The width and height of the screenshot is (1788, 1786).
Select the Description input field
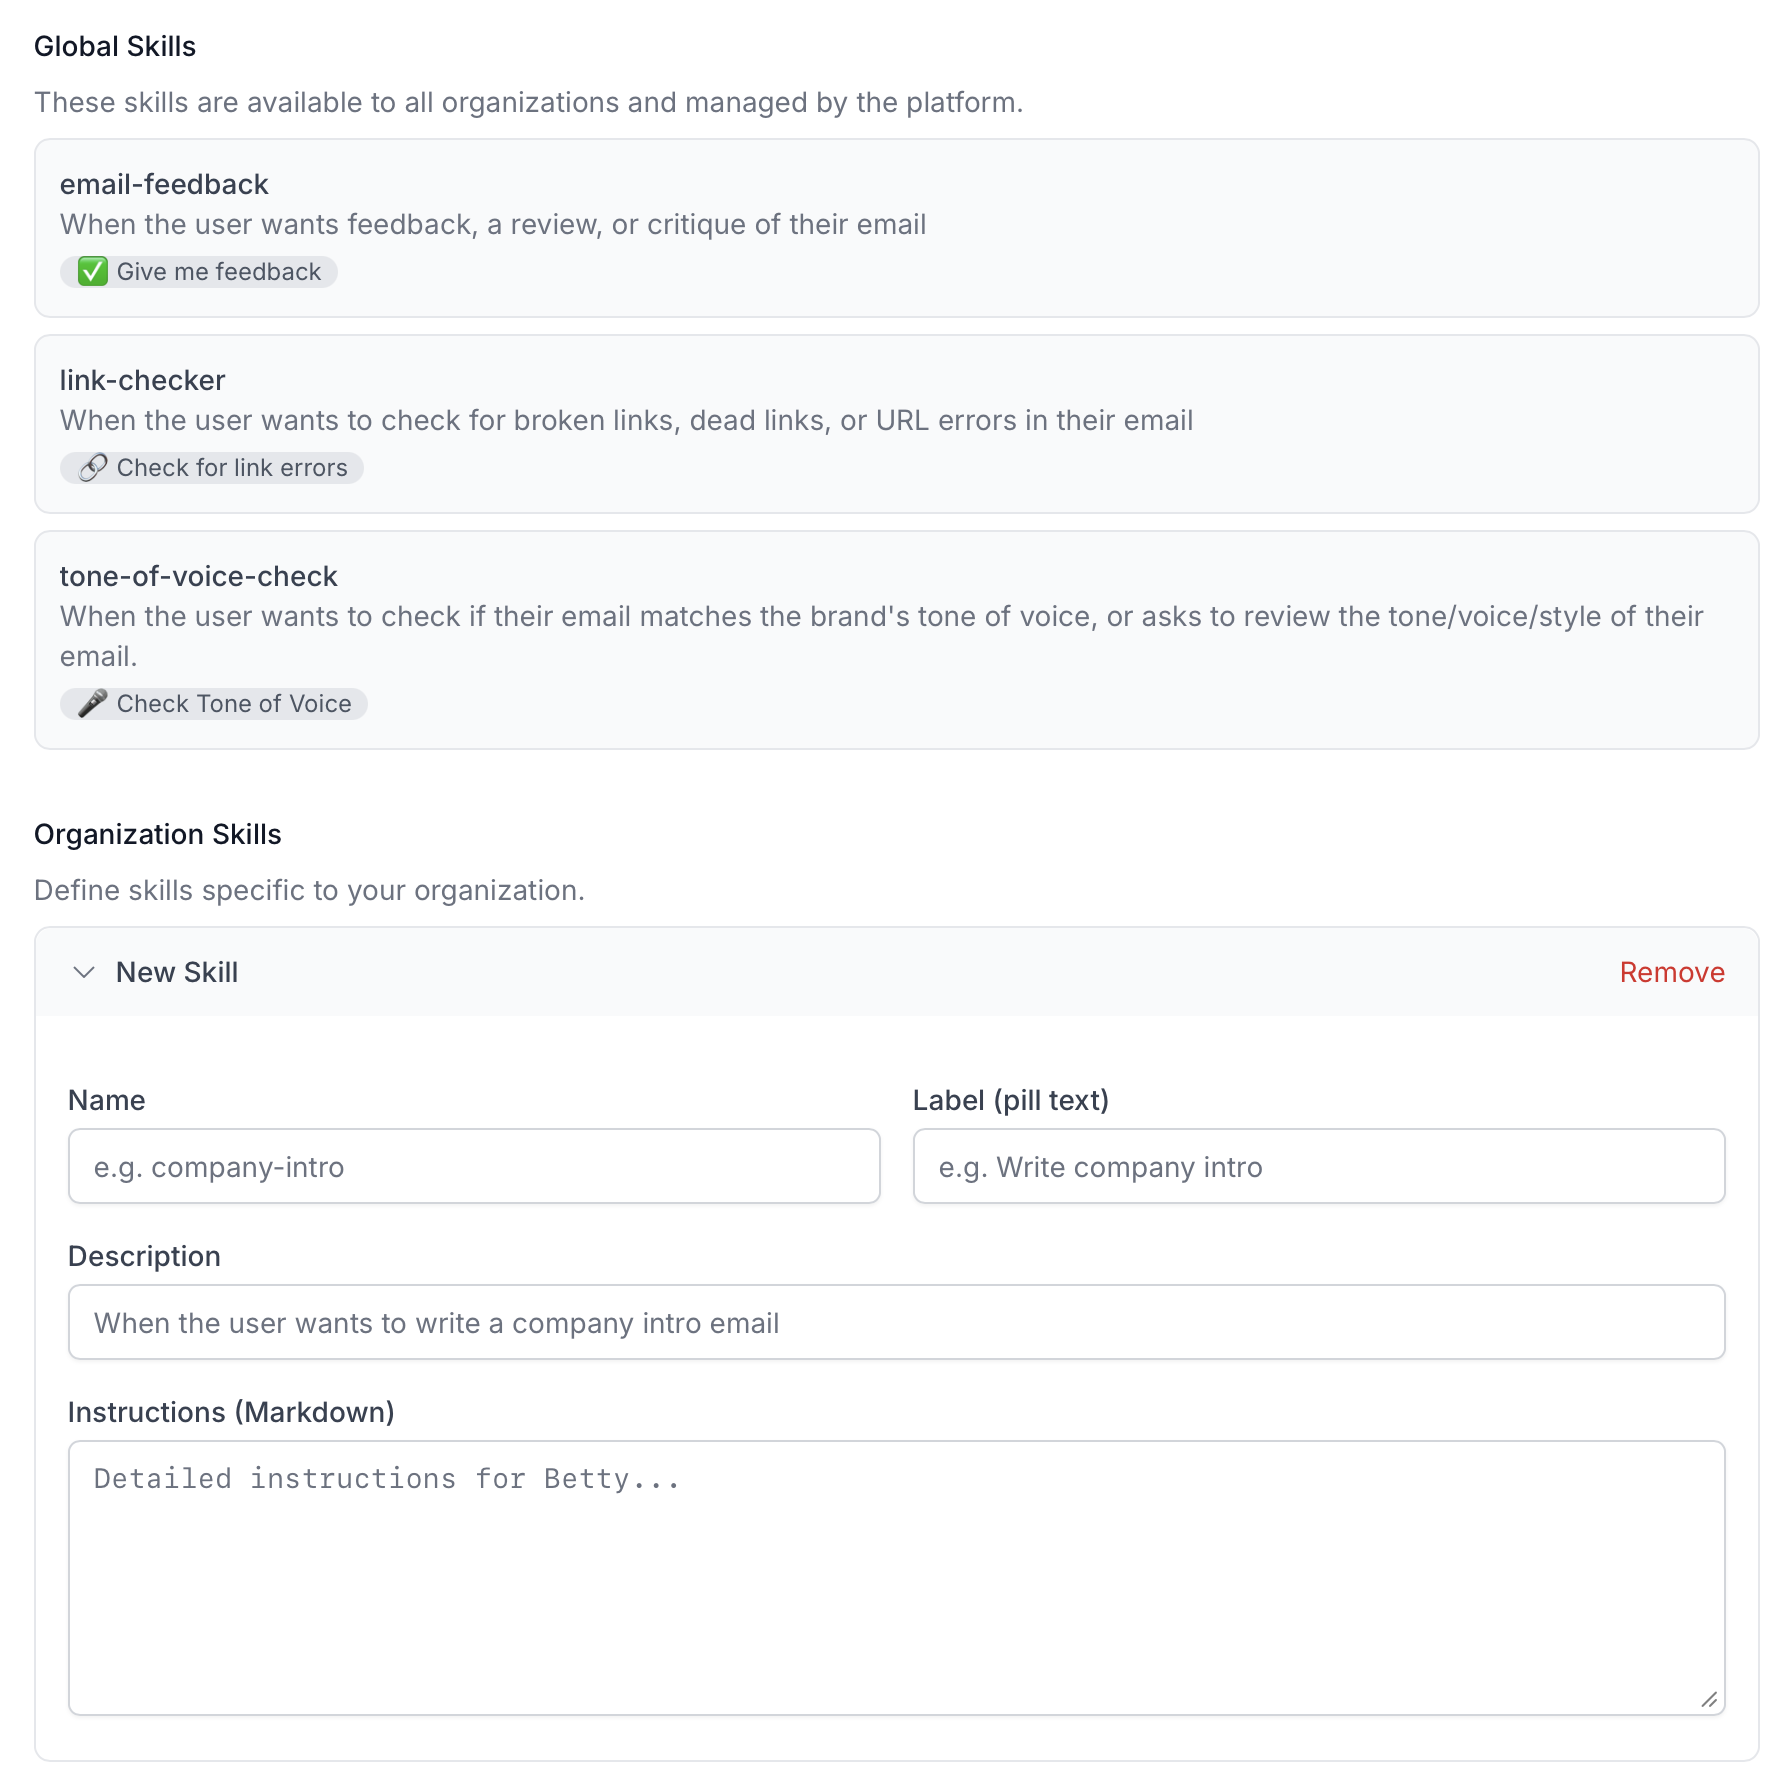coord(896,1323)
